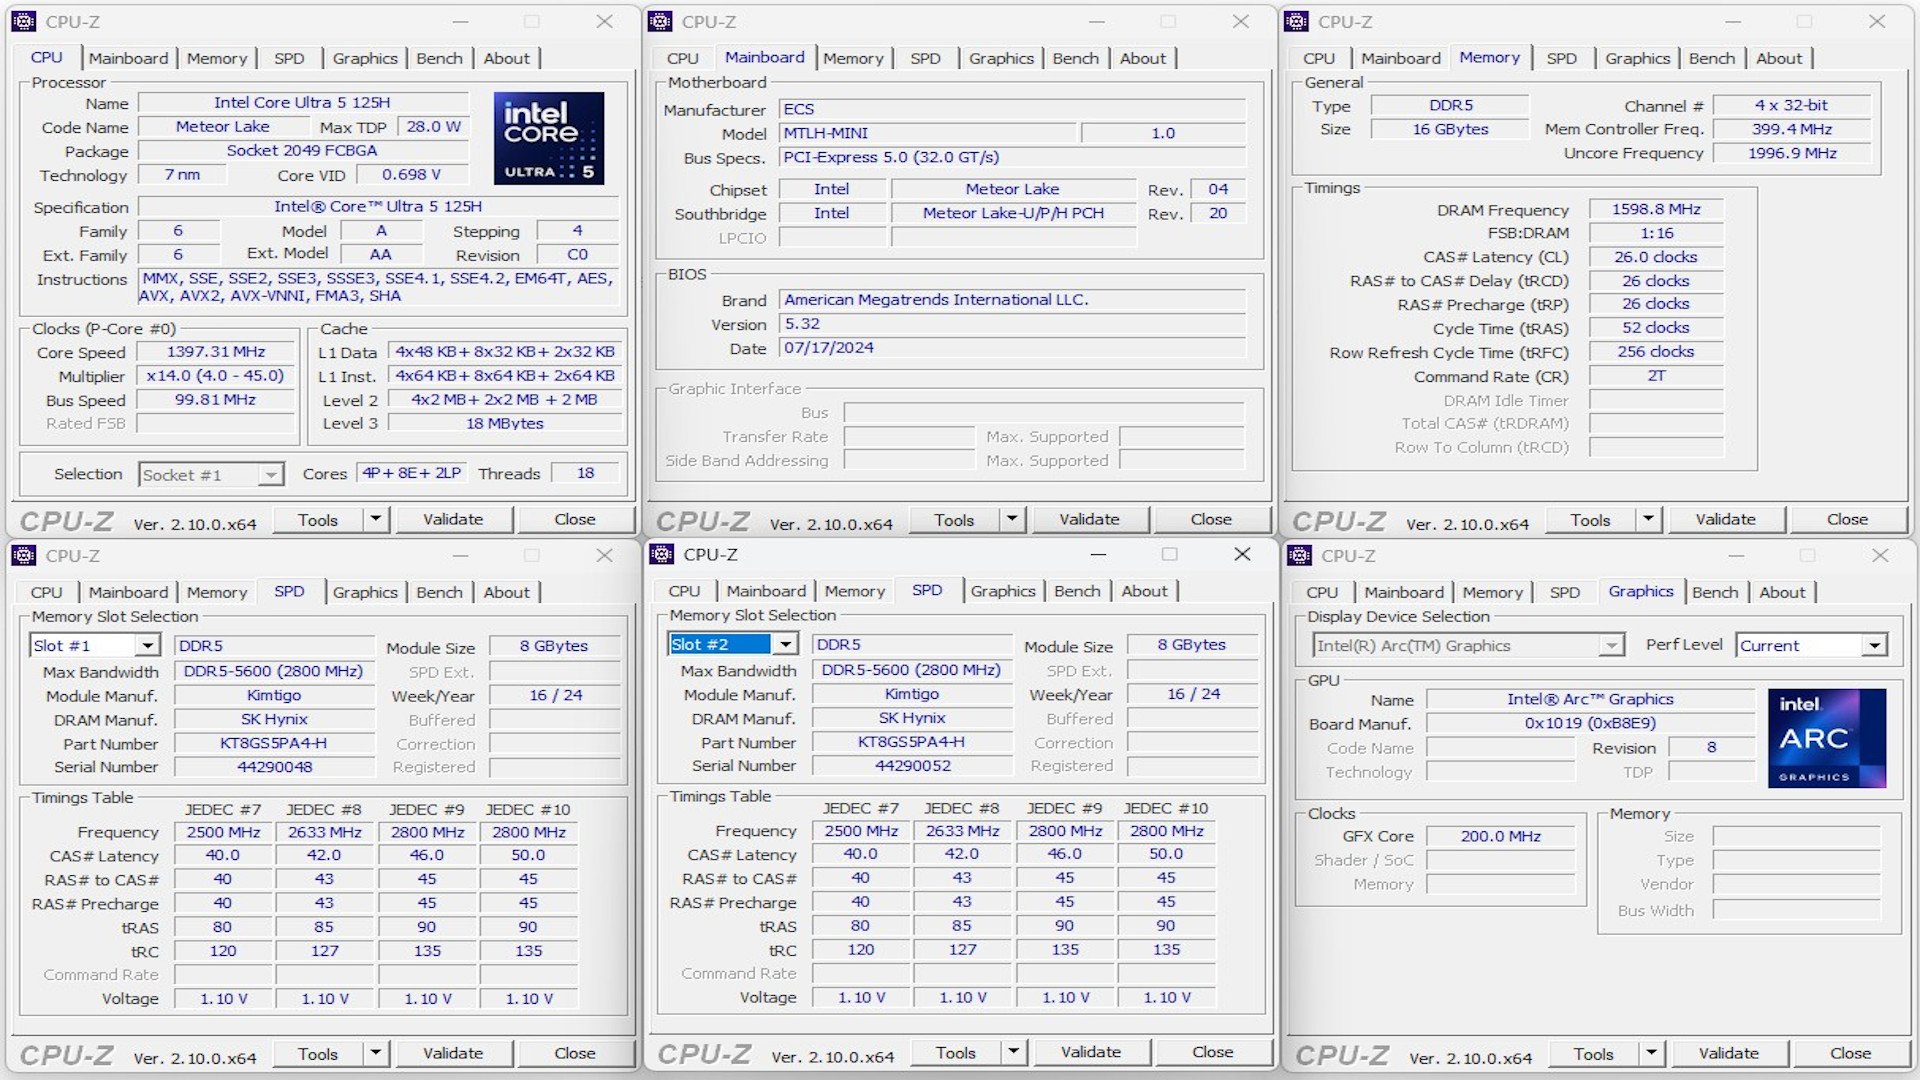The height and width of the screenshot is (1080, 1920).
Task: Select the Graphics tab in top-right window
Action: click(x=1640, y=58)
